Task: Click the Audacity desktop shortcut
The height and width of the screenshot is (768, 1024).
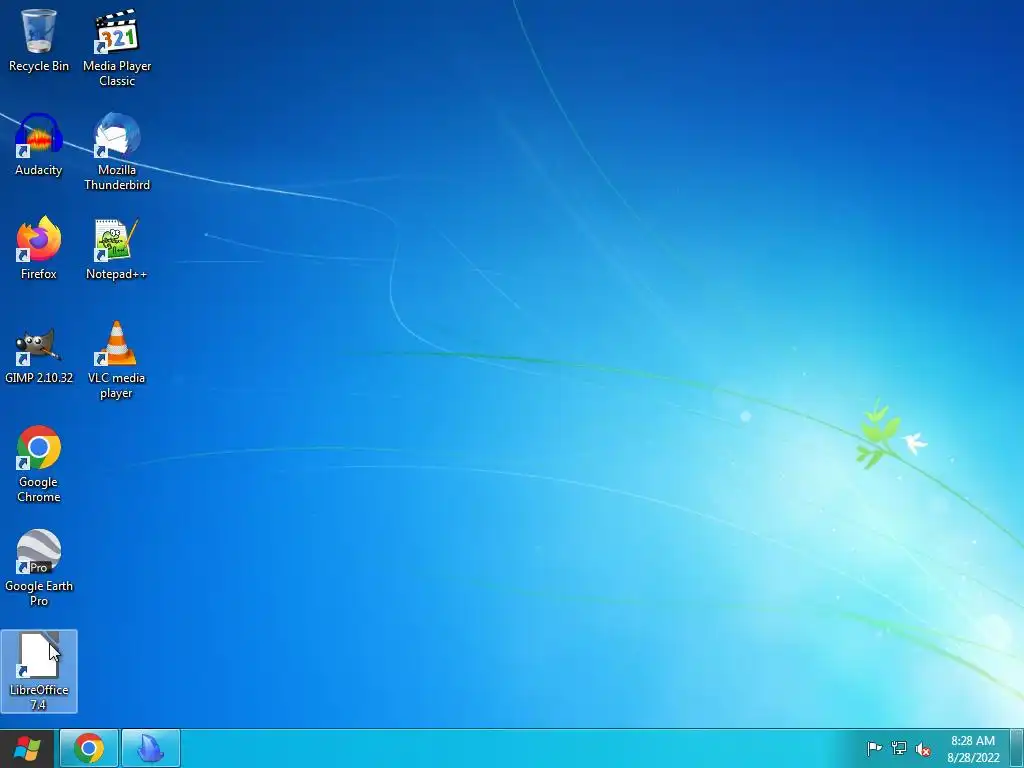Action: (39, 145)
